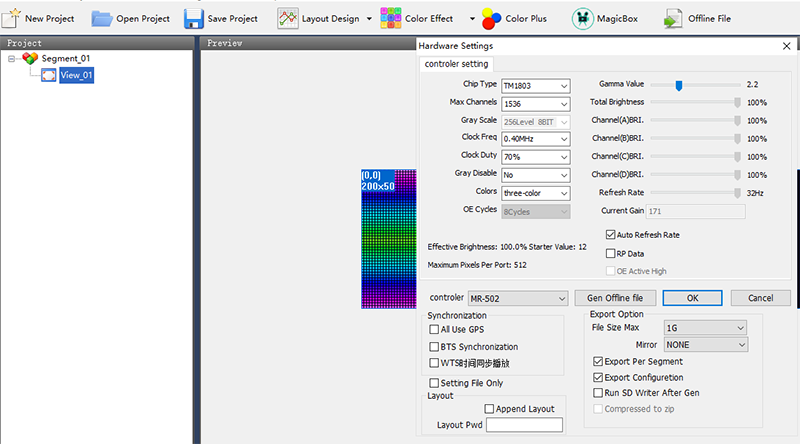Select the View_01 tree item
800x444 pixels.
76,76
